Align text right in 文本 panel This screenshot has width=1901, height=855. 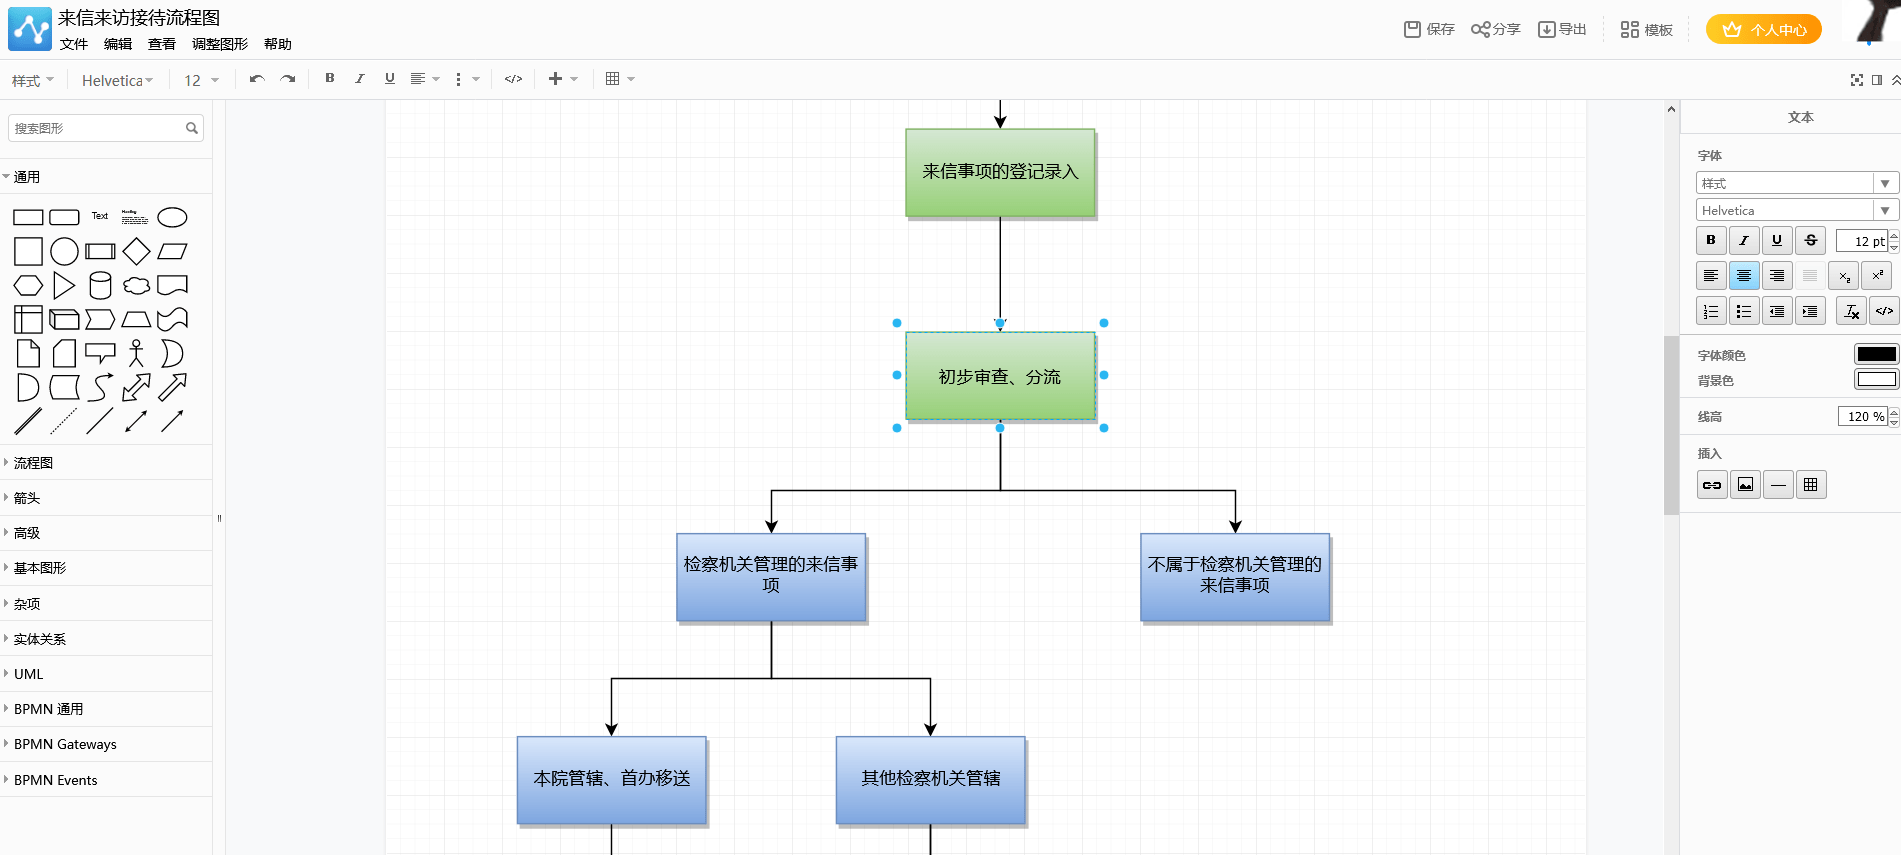coord(1777,276)
